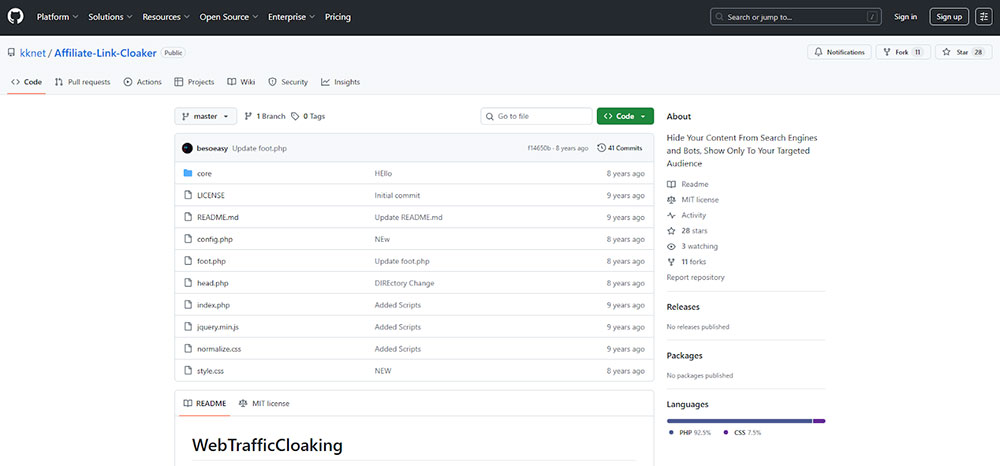Viewport: 1000px width, 466px height.
Task: Click the history clock icon by 41 Commits
Action: point(601,148)
